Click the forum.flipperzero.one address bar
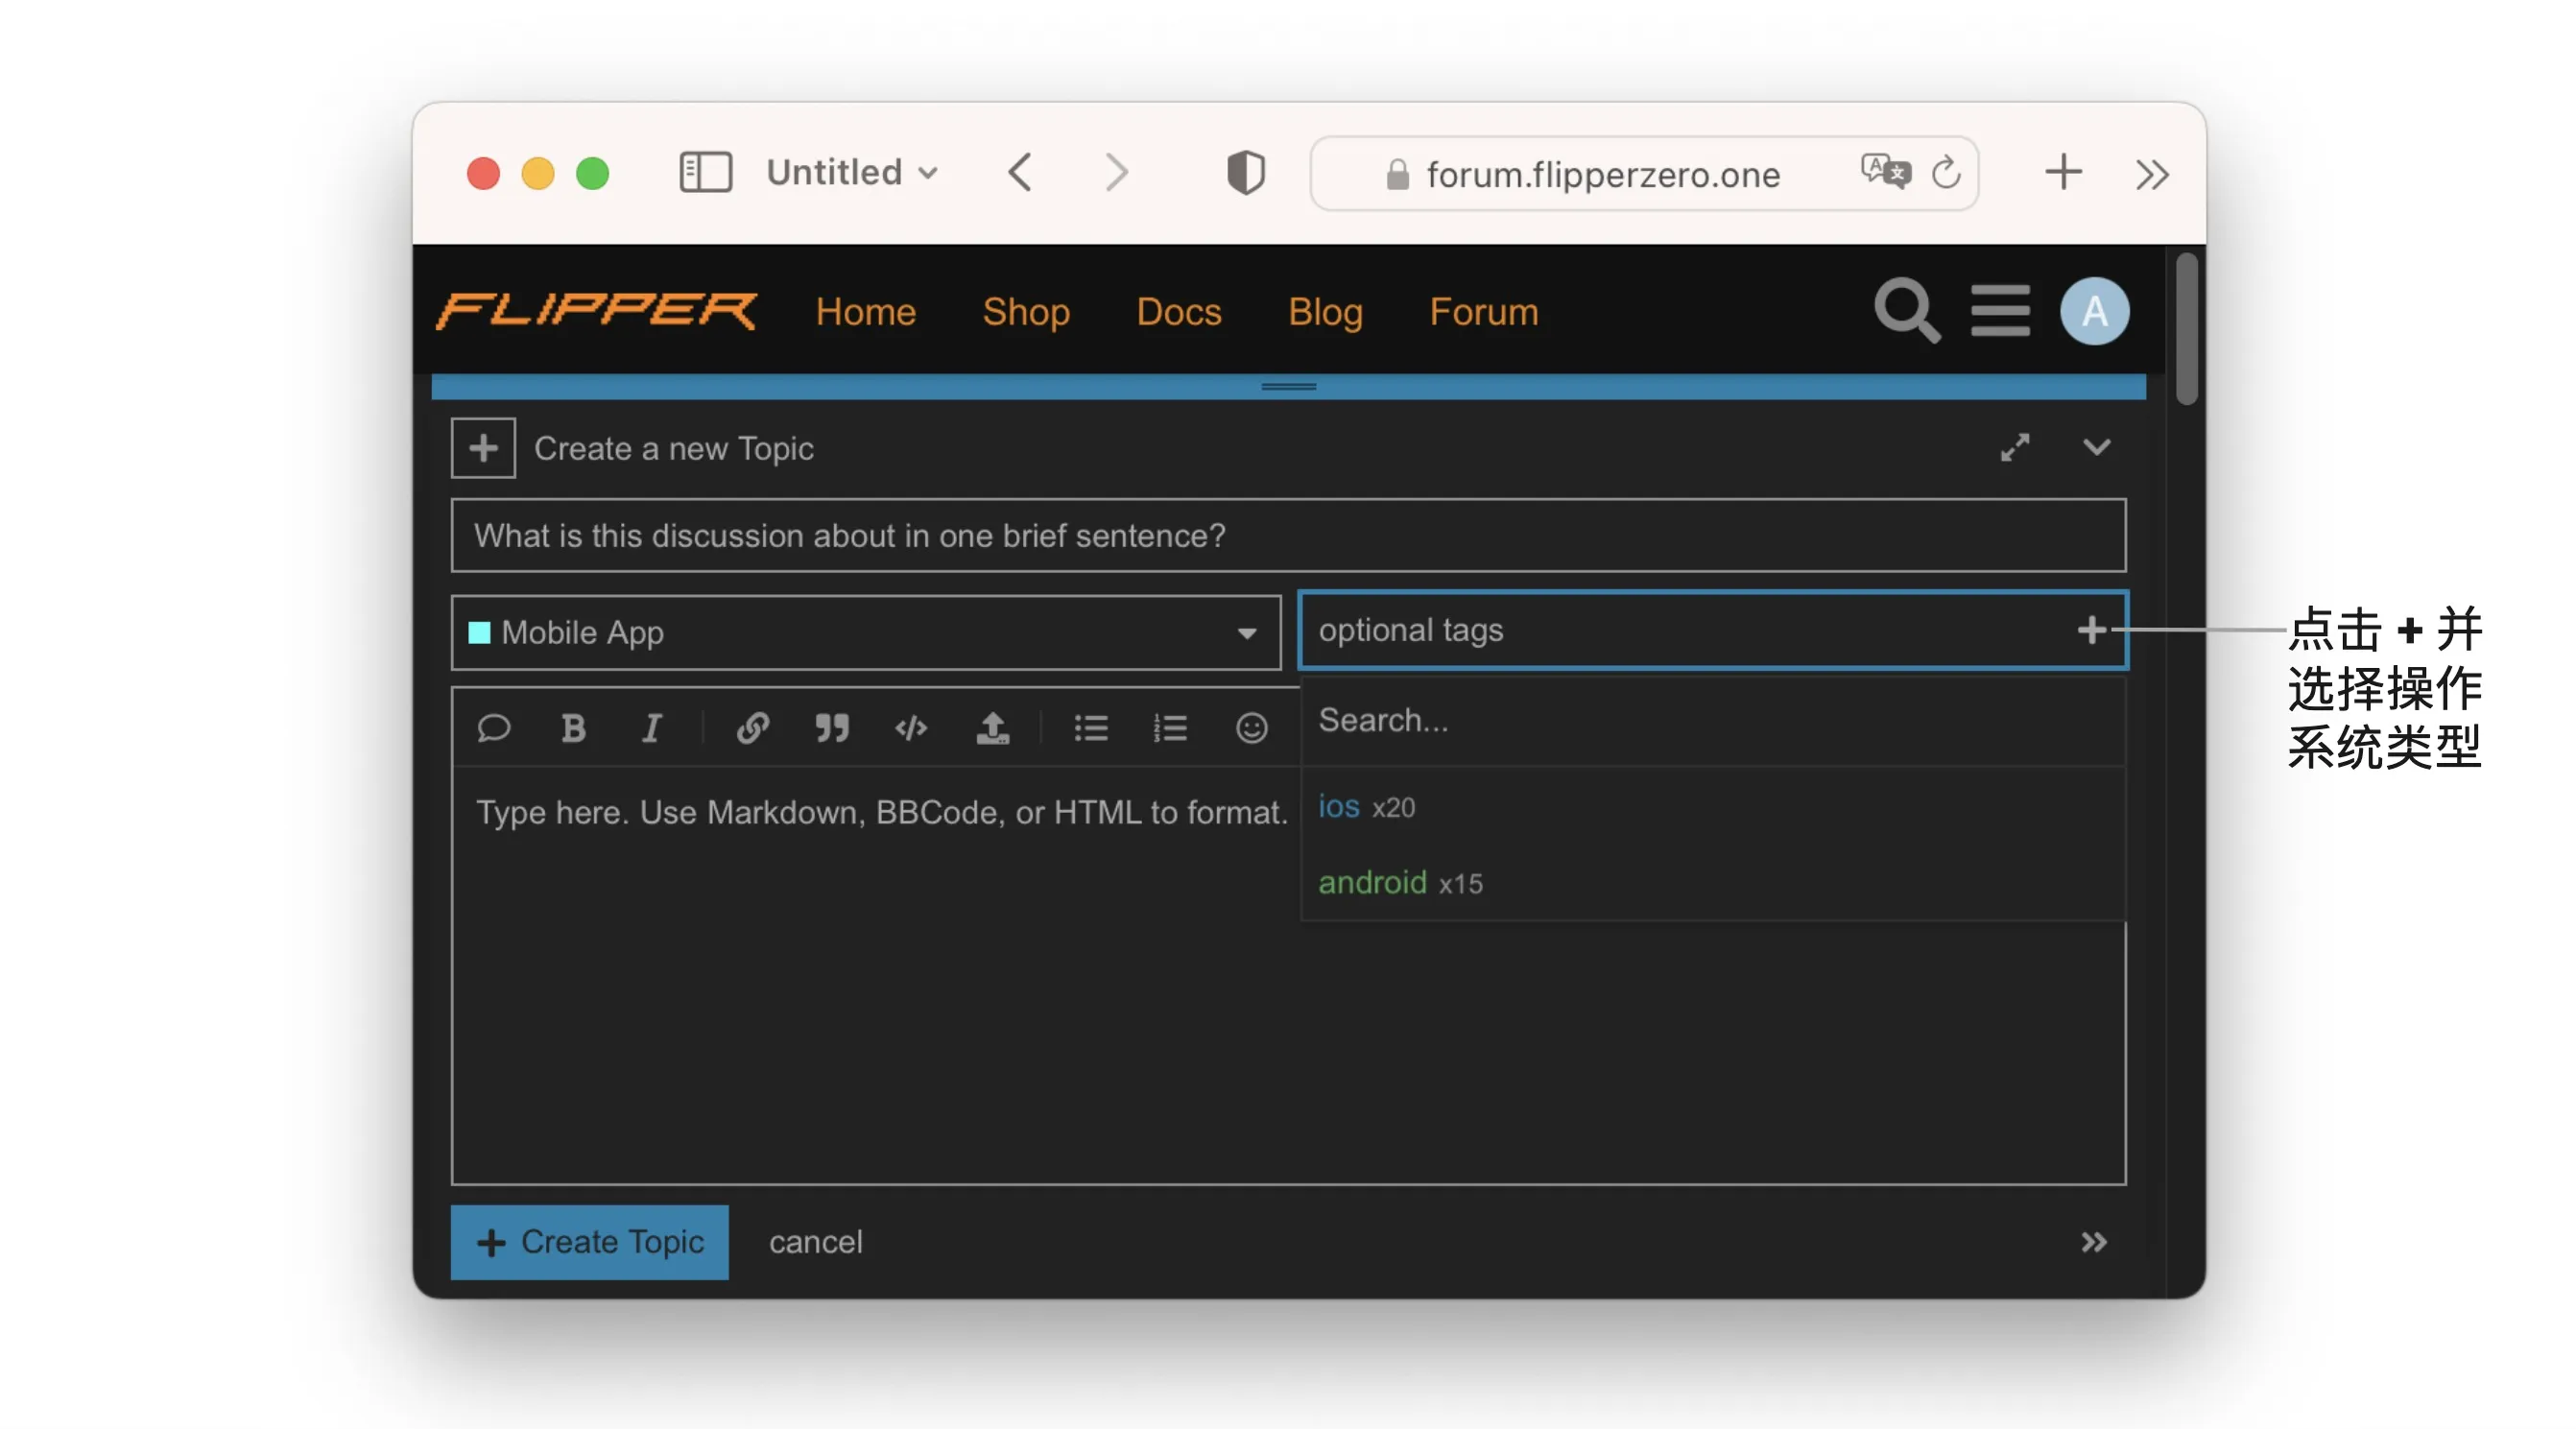 1644,174
